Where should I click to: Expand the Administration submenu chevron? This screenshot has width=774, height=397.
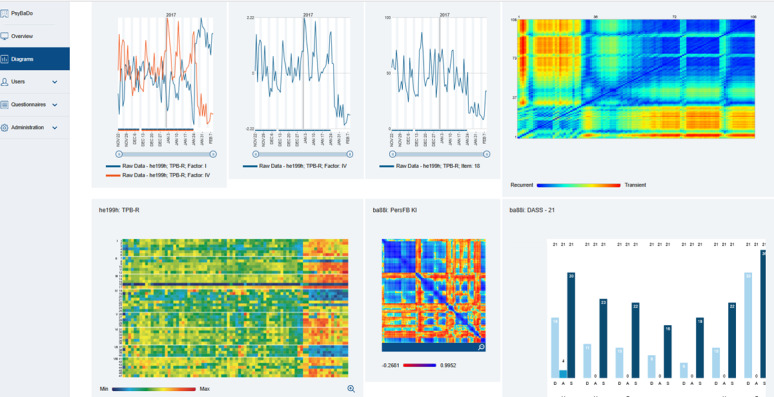[55, 127]
